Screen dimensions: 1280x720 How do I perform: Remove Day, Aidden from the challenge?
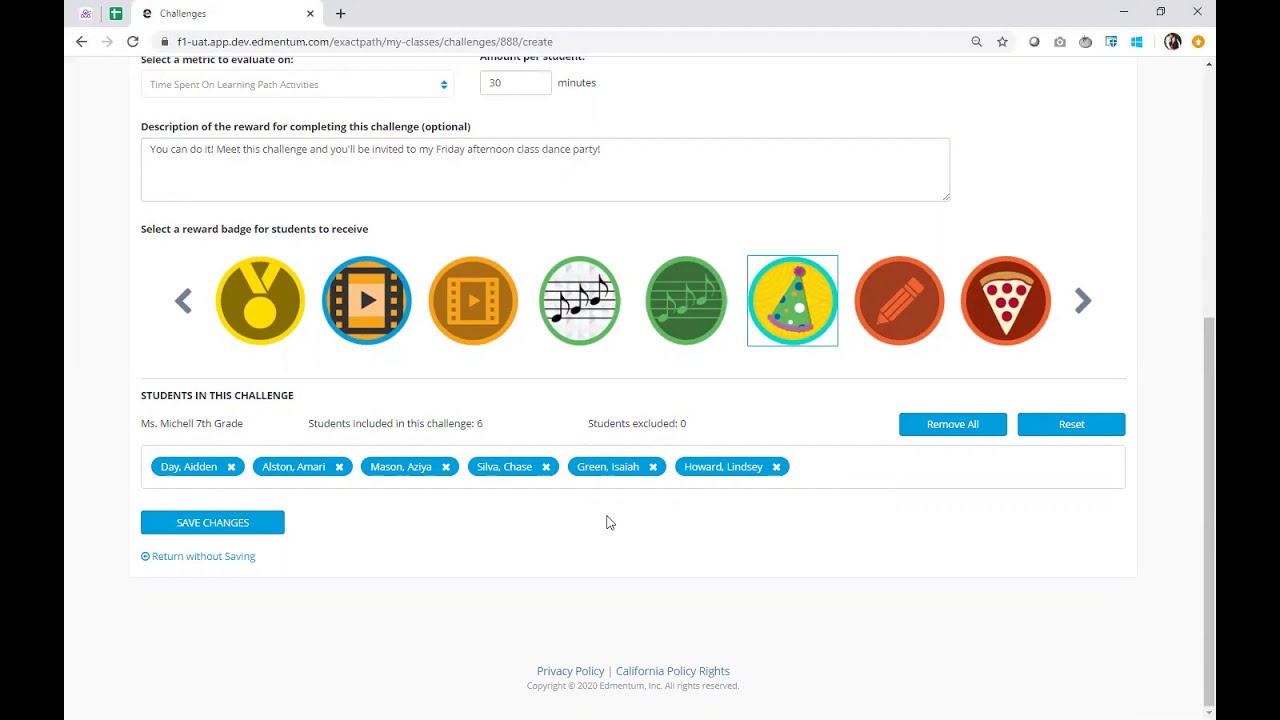tap(231, 467)
